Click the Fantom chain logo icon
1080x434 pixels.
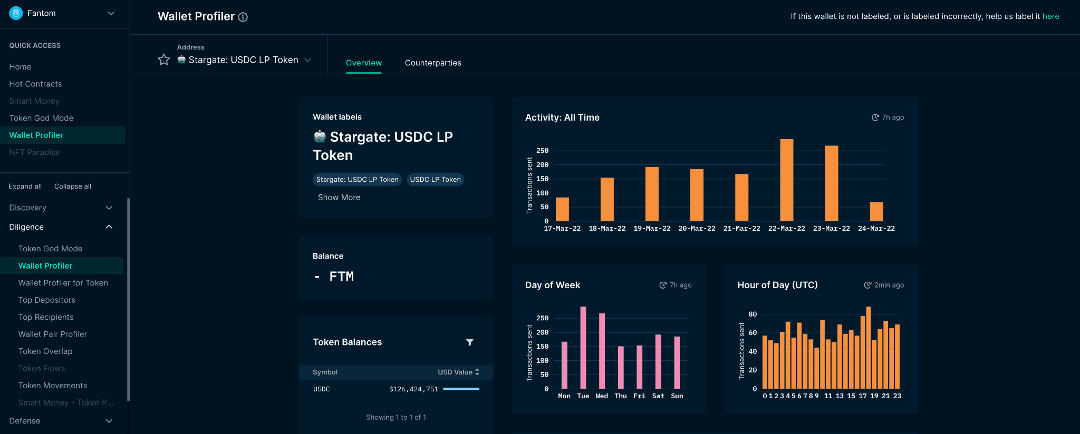coord(15,14)
